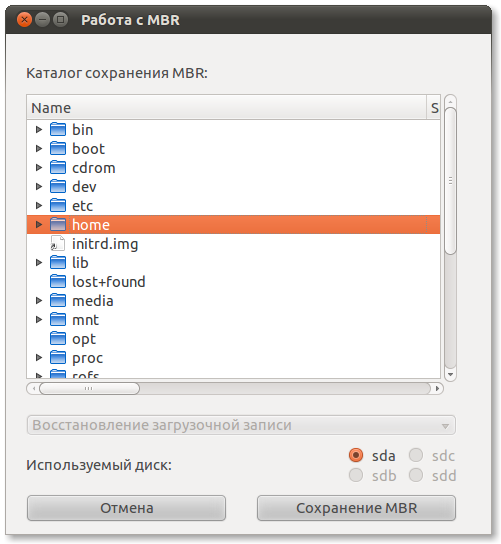The width and height of the screenshot is (501, 544).
Task: Click the scroll up arrow
Action: click(450, 102)
